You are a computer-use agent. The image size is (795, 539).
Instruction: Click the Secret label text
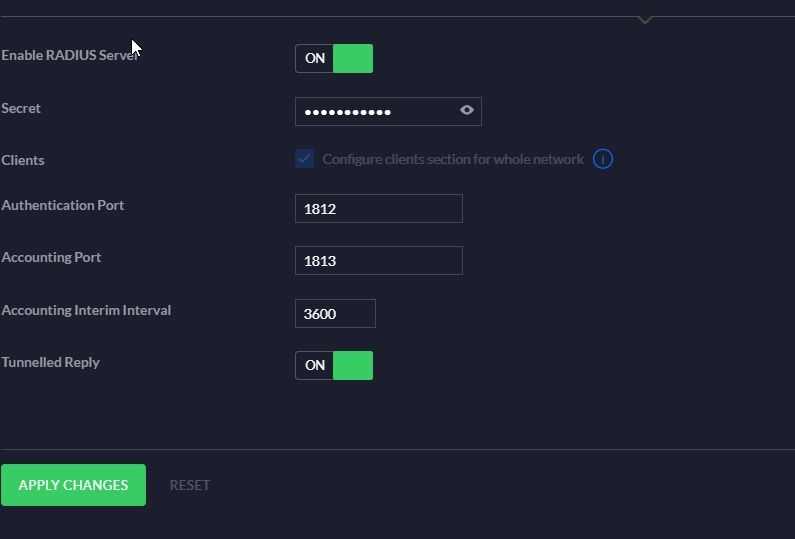pos(21,108)
